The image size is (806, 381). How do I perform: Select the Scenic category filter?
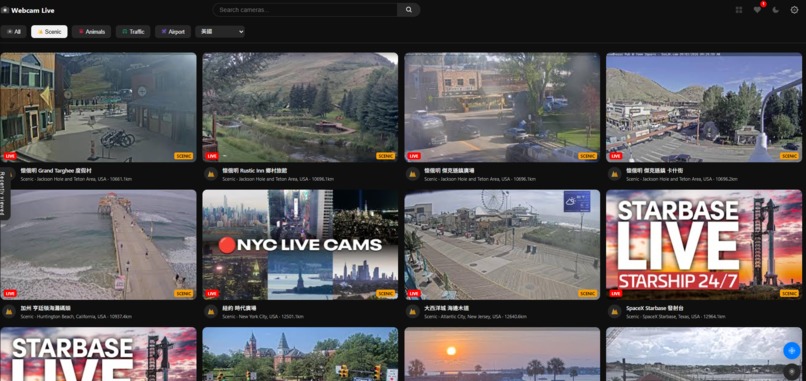pos(49,32)
